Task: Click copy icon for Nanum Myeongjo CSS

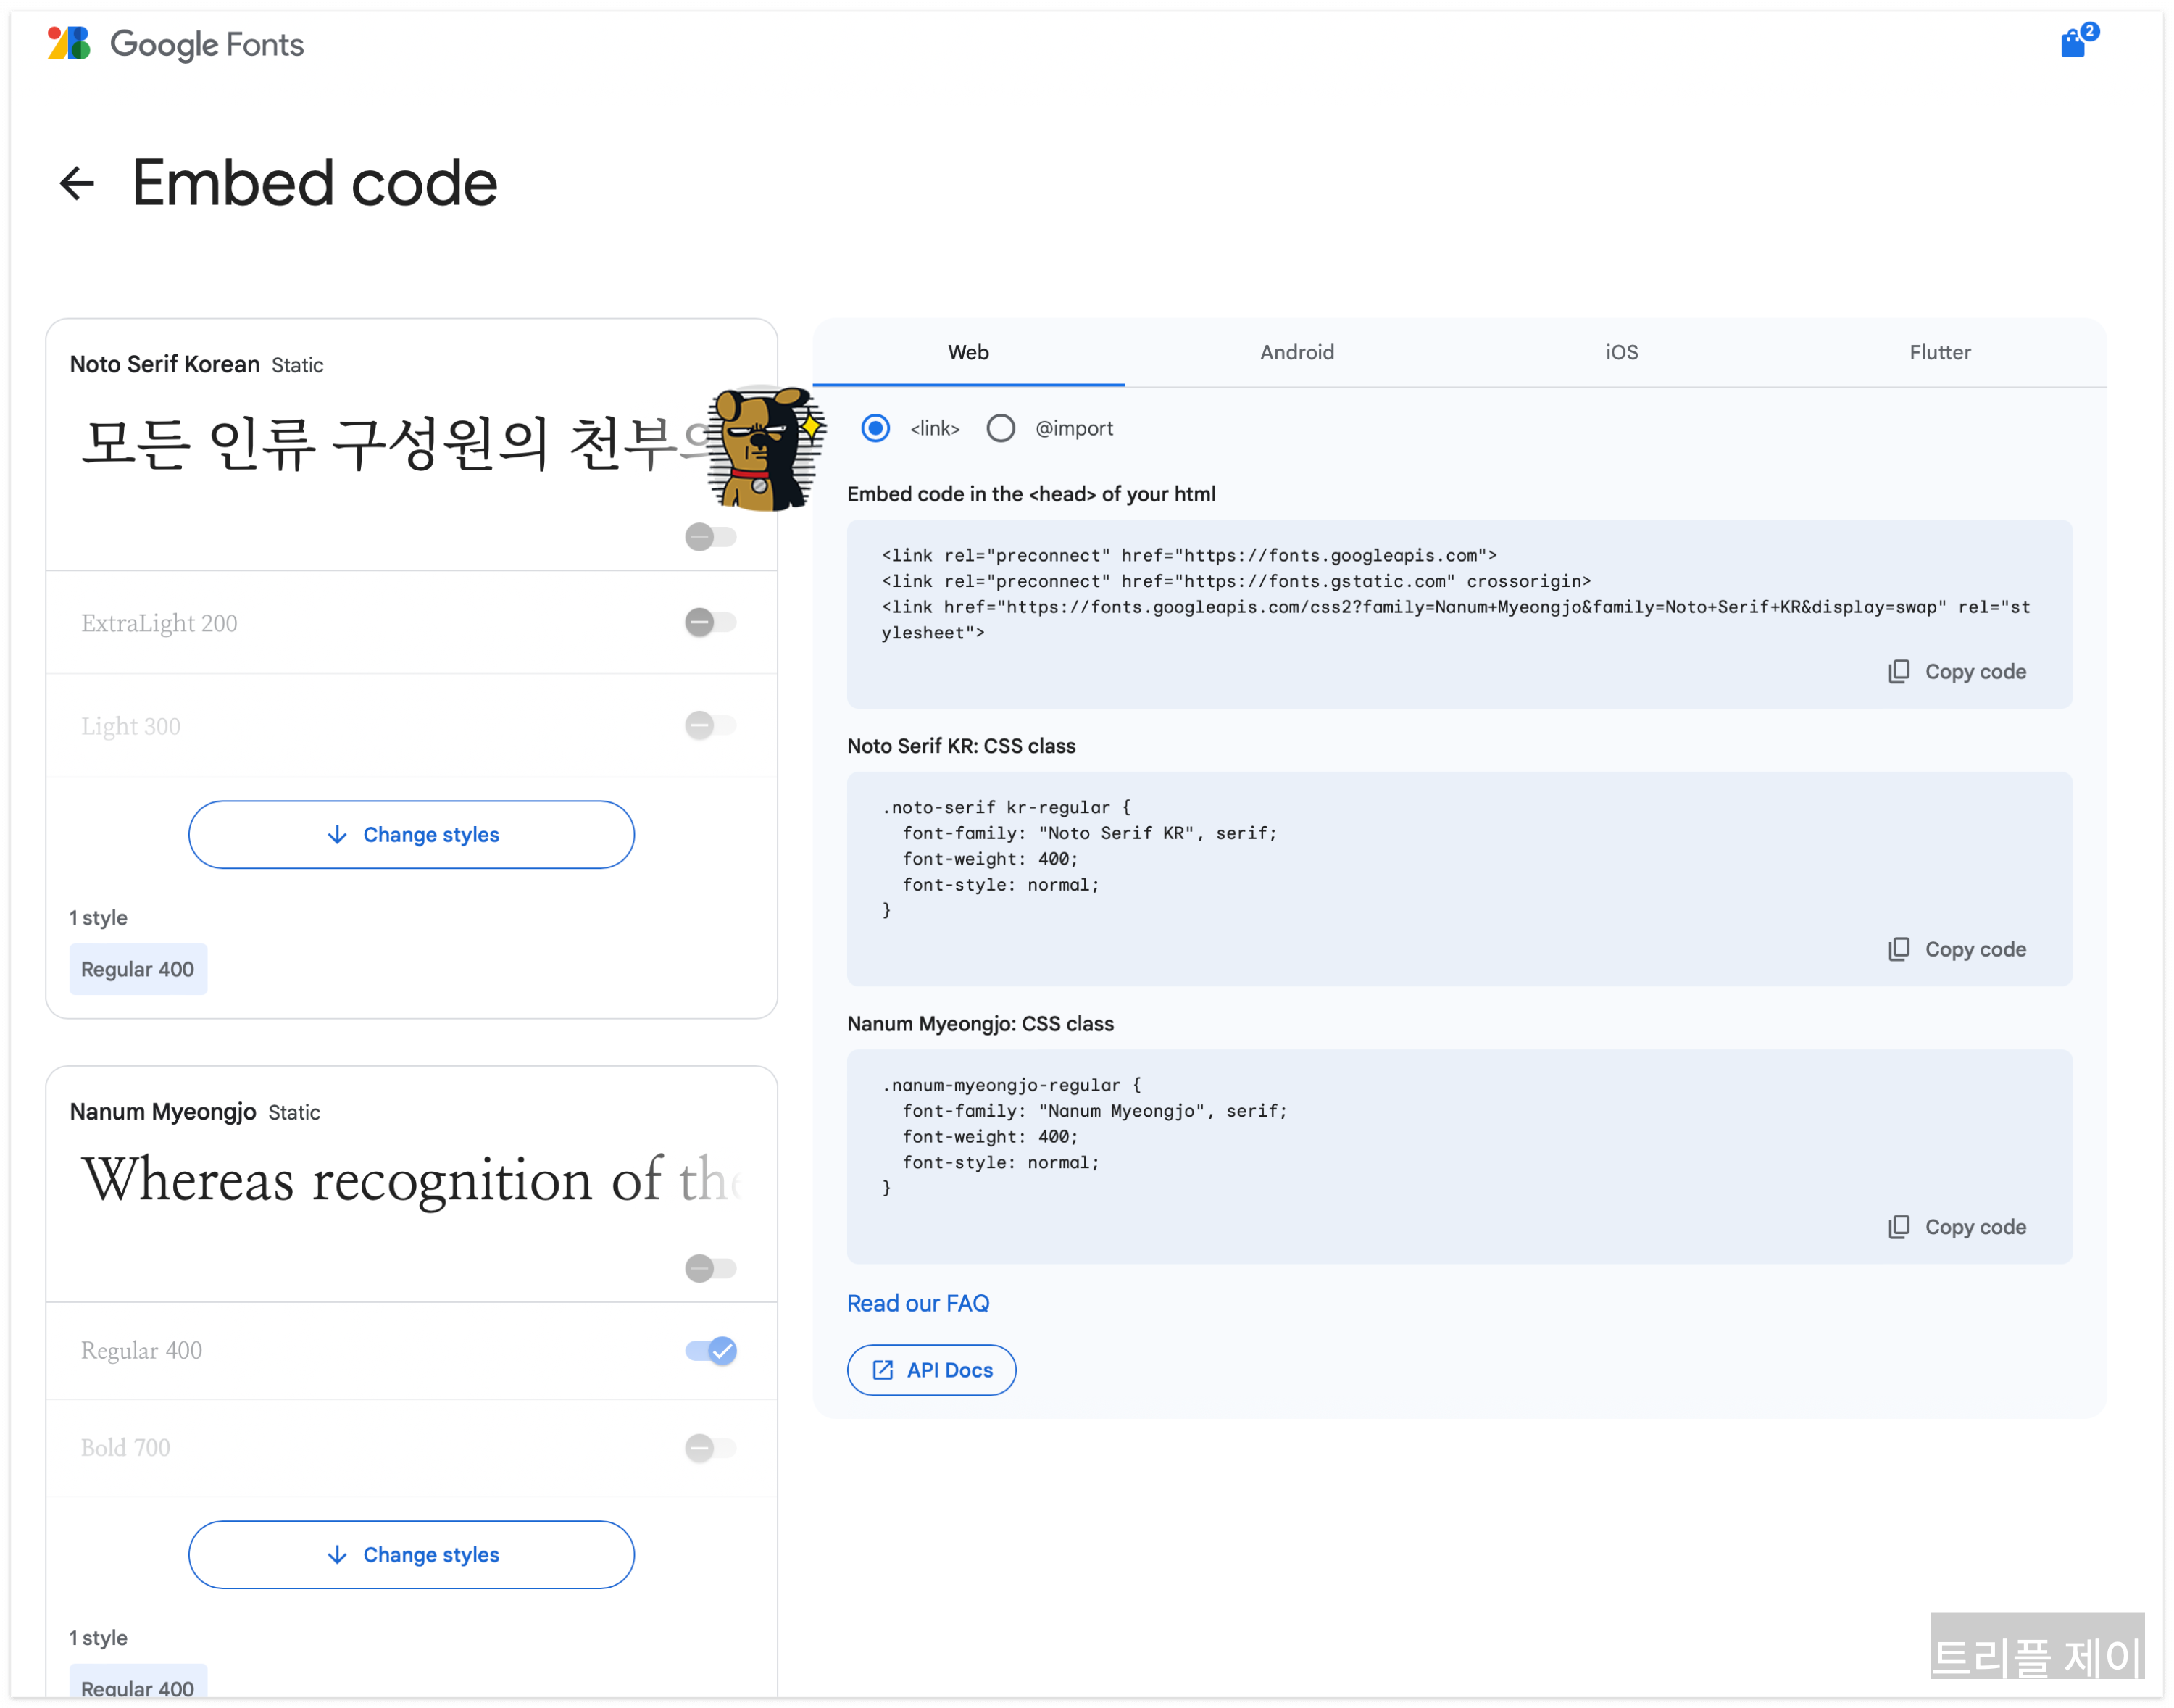Action: 1898,1227
